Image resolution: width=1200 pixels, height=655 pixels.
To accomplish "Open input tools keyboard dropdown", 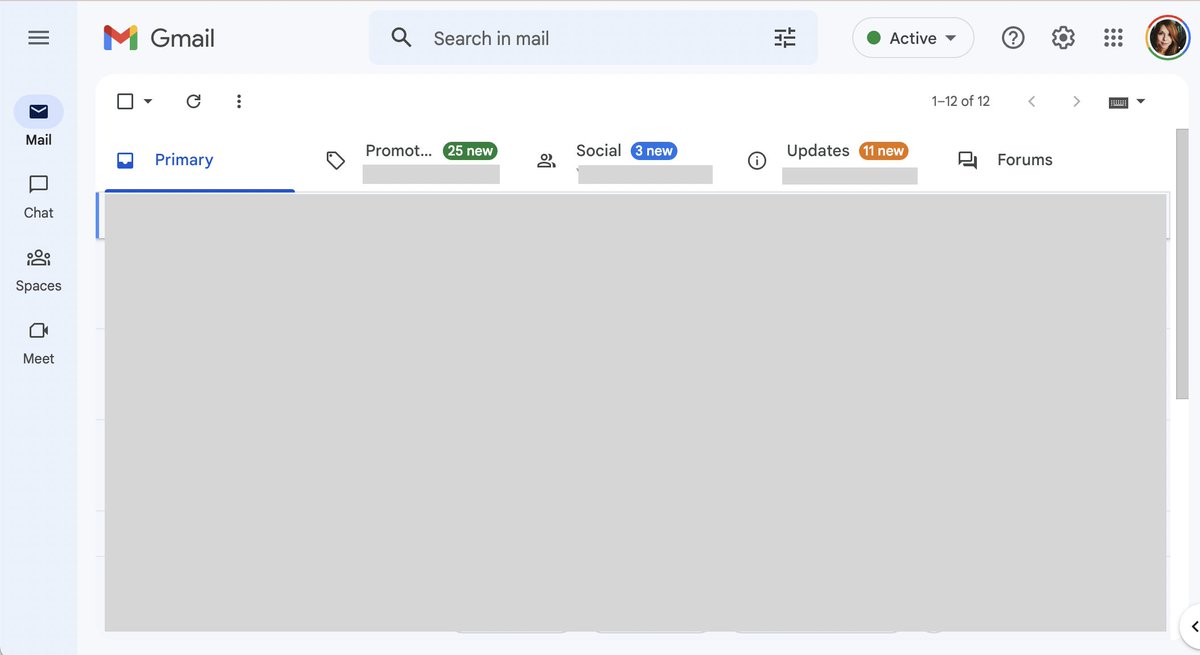I will [x=1127, y=101].
